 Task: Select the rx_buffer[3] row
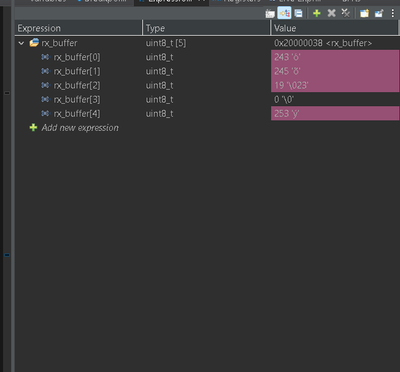pos(207,99)
